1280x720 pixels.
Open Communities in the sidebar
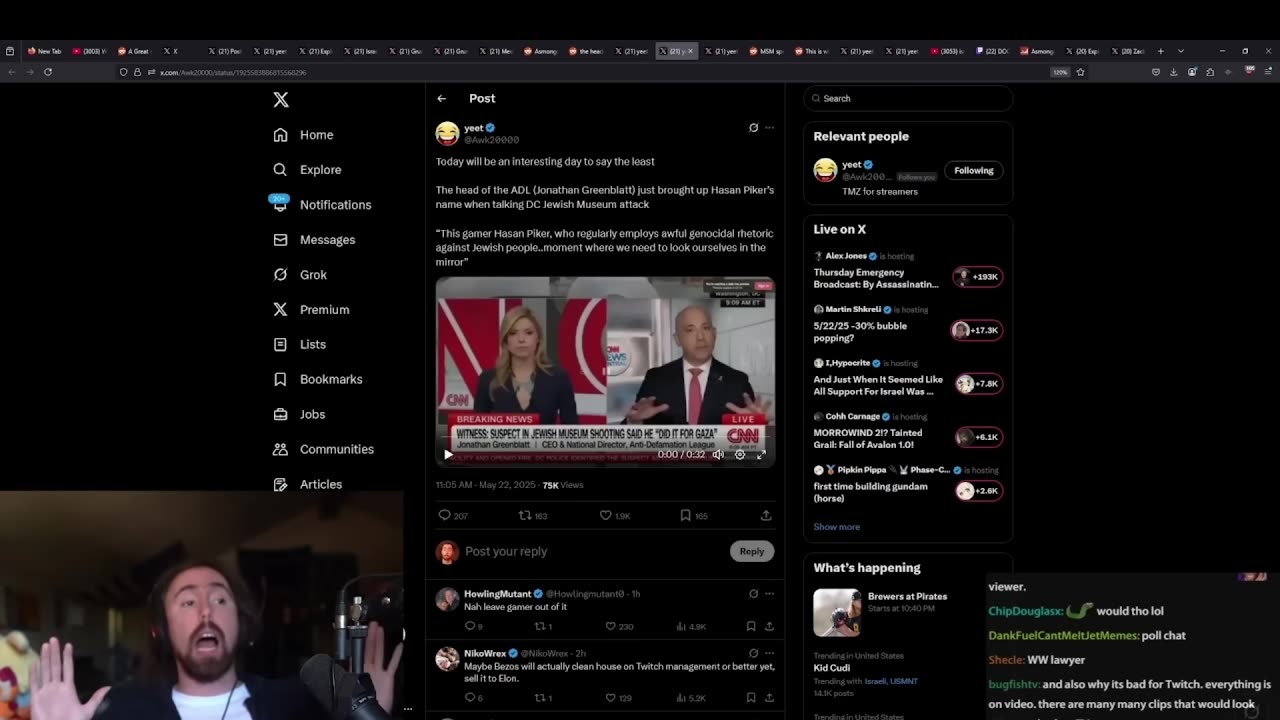(322, 449)
